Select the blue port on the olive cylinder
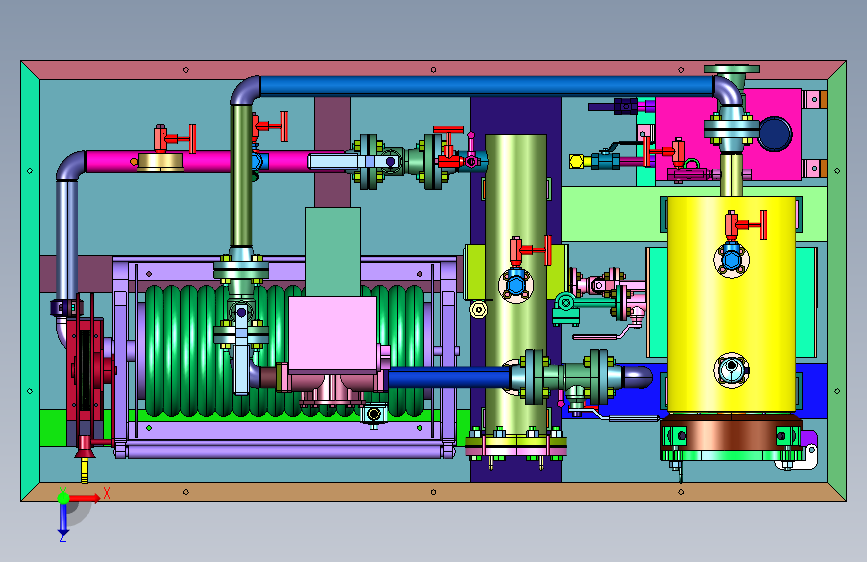This screenshot has height=562, width=867. [x=516, y=285]
